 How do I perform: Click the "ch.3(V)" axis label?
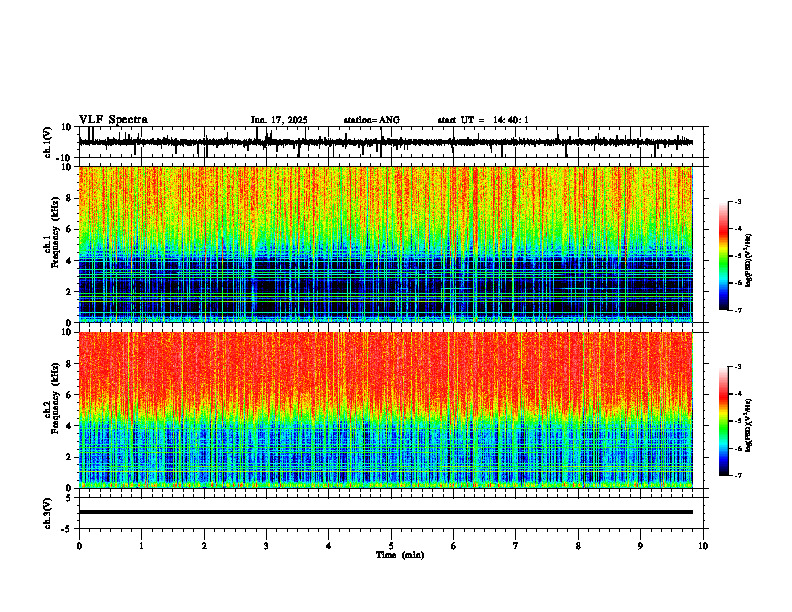pos(48,513)
